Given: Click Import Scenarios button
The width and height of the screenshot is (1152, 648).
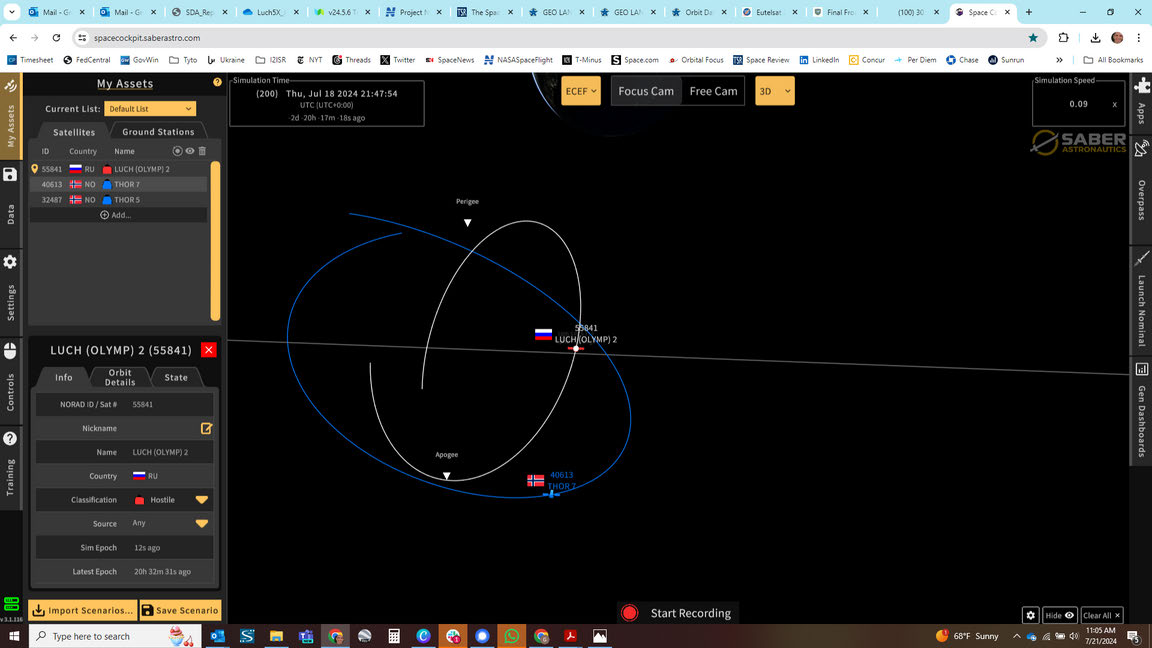Looking at the screenshot, I should (x=83, y=610).
